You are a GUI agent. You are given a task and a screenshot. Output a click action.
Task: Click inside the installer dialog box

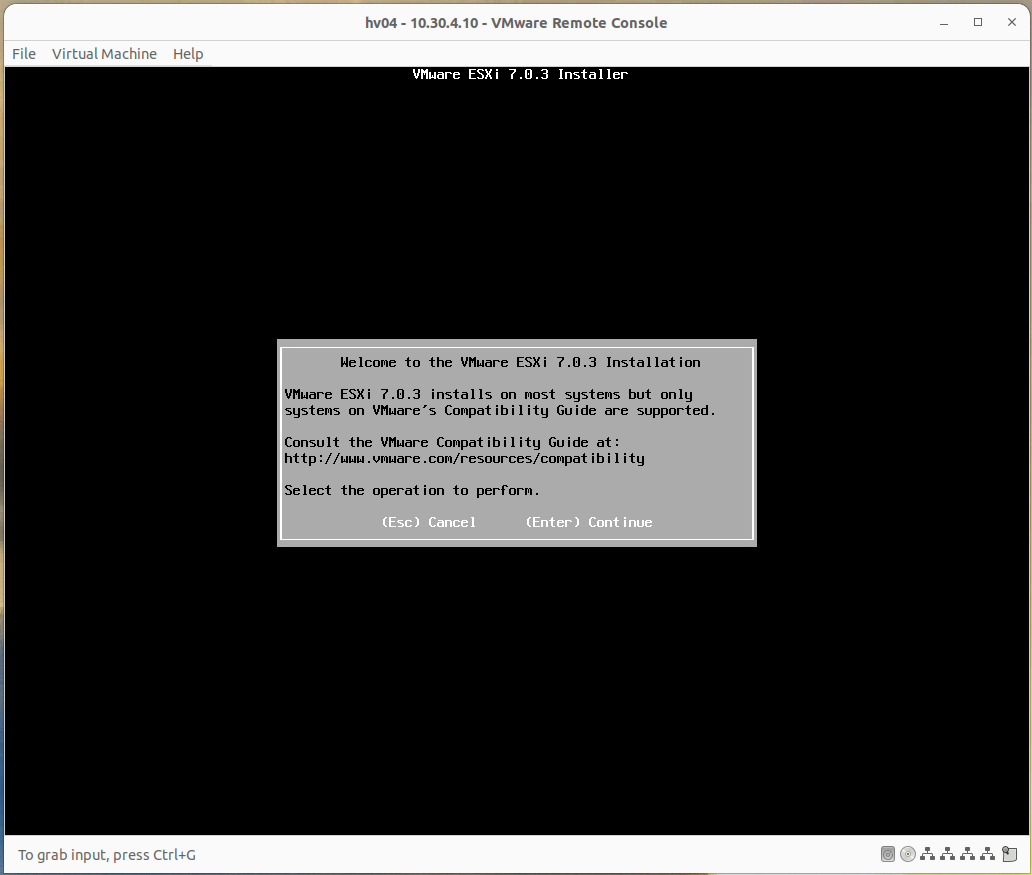tap(516, 442)
